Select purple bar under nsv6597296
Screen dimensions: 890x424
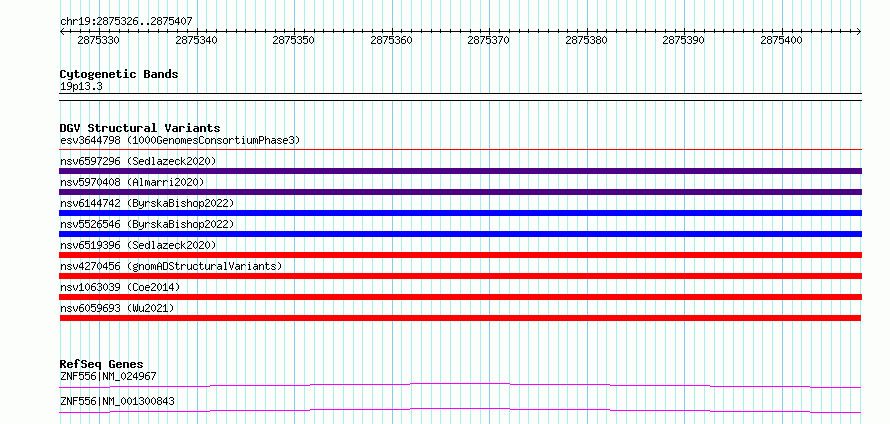[460, 171]
